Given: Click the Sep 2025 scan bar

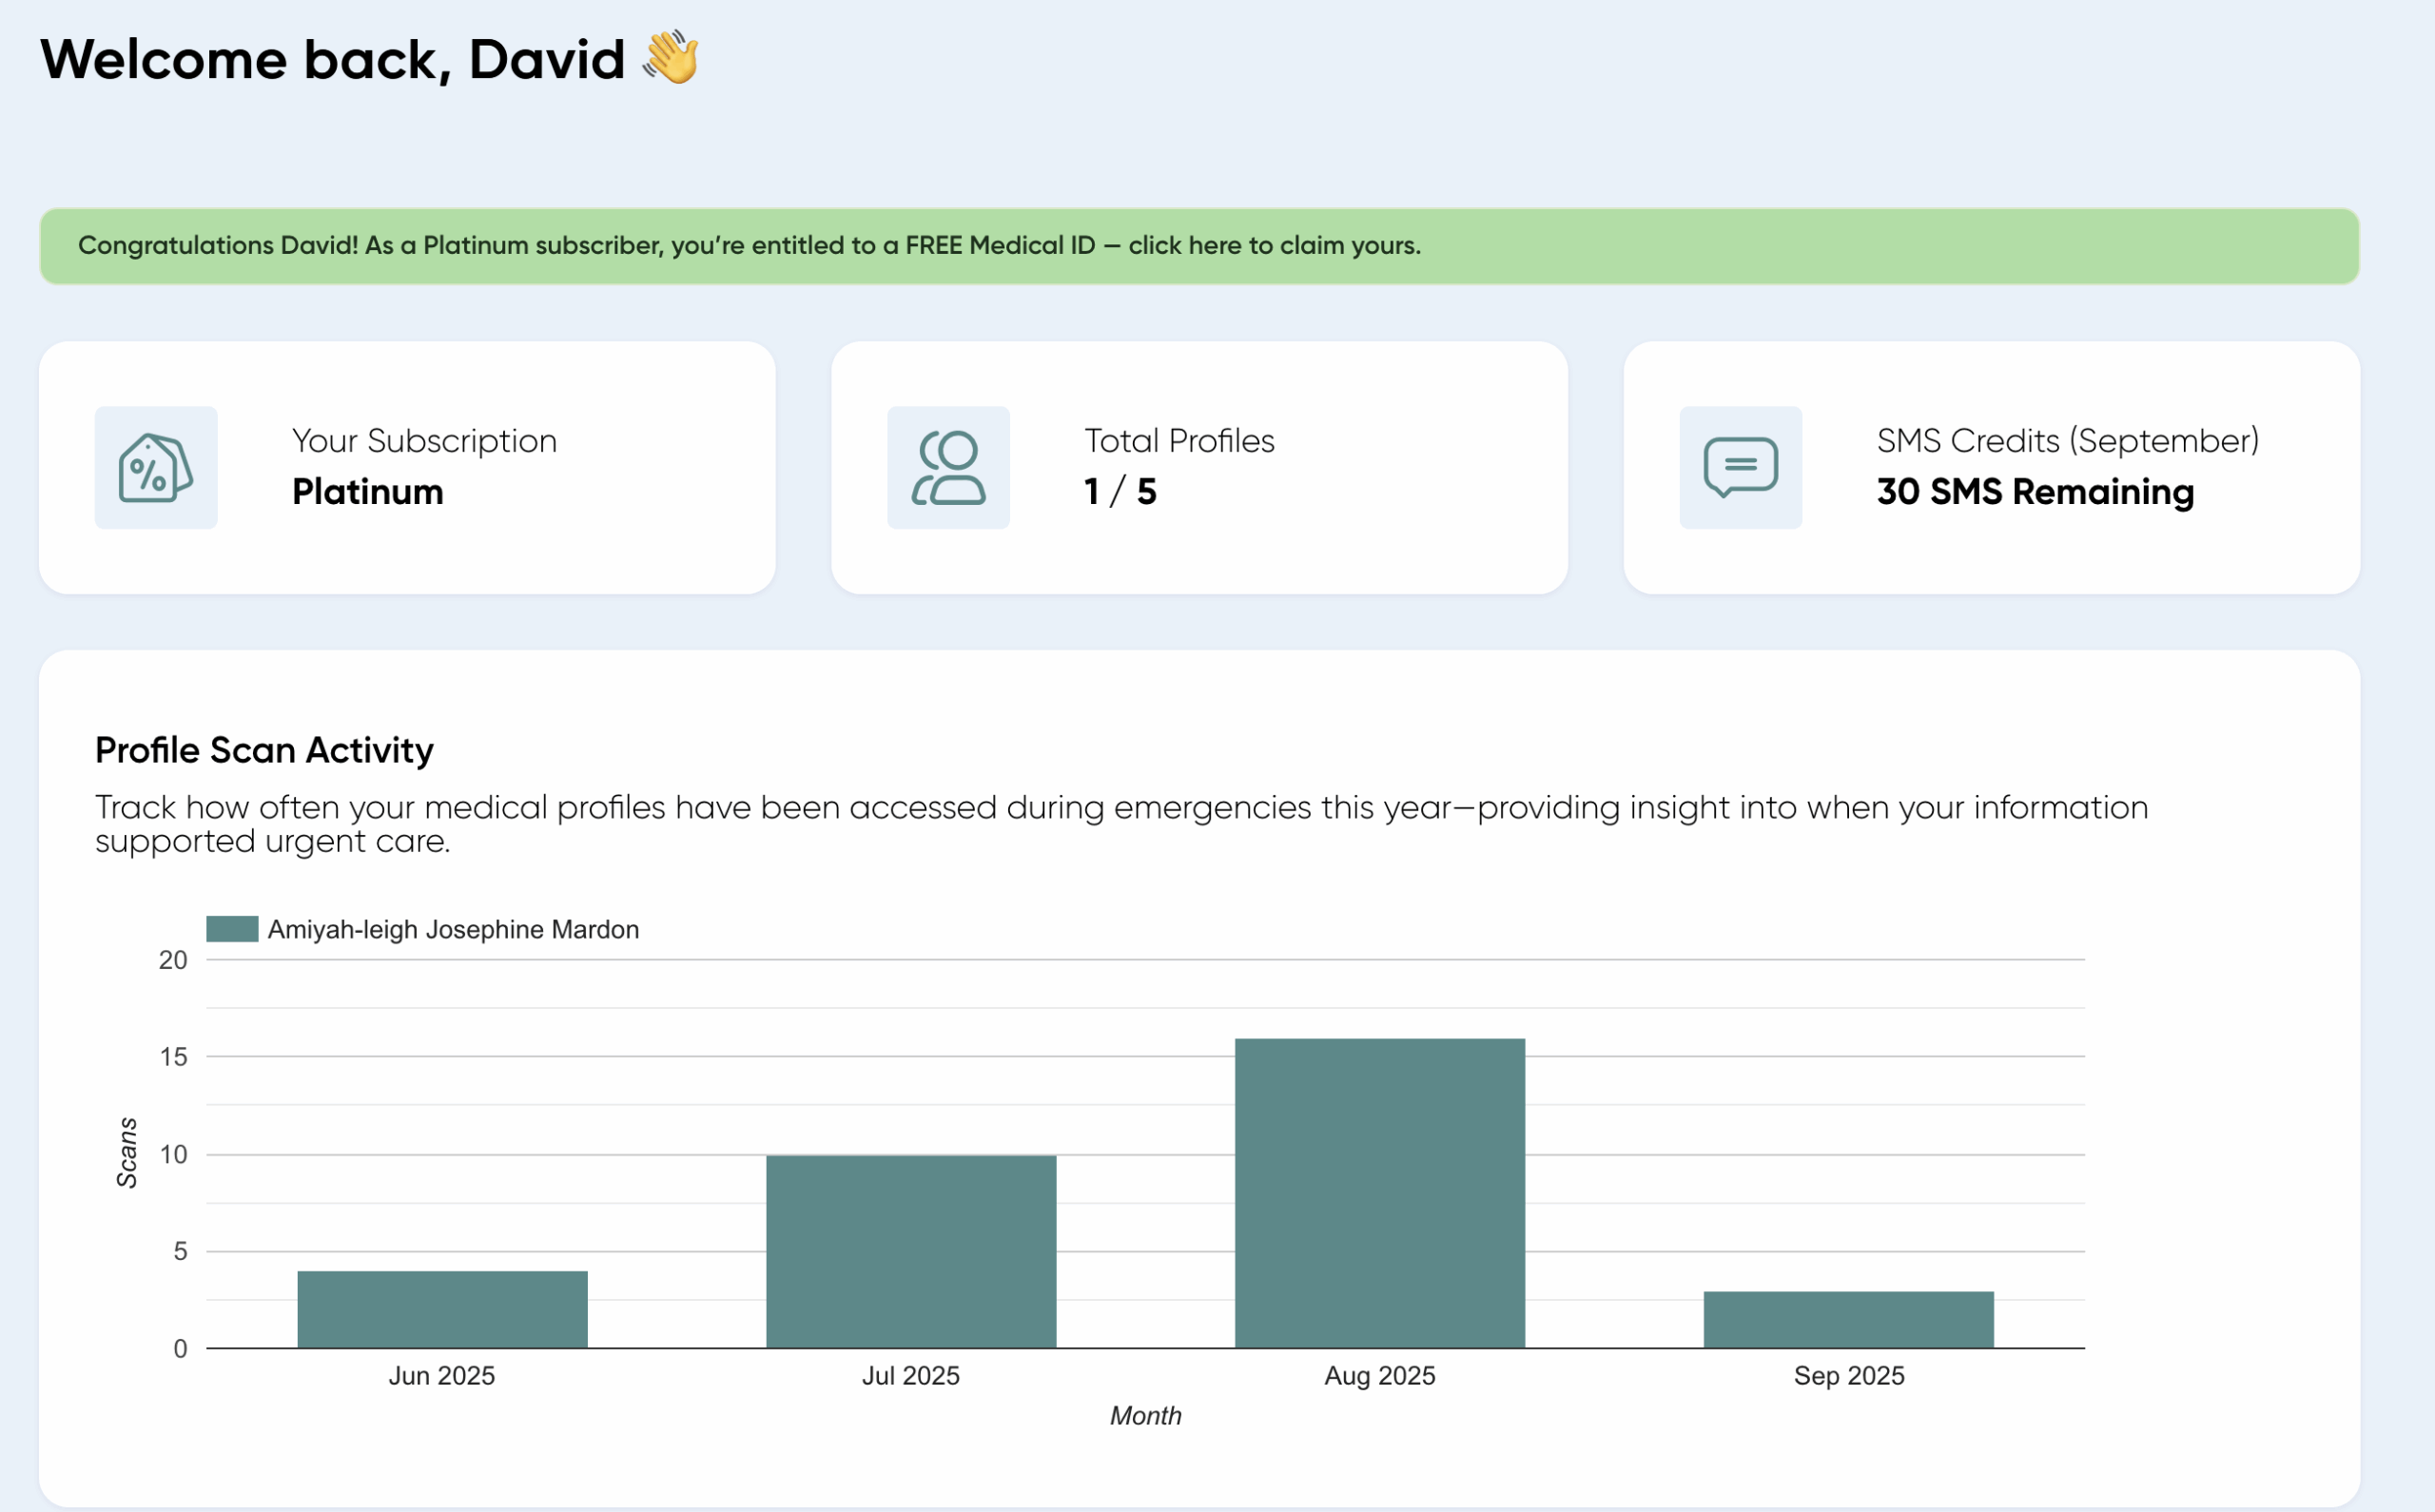Looking at the screenshot, I should pos(1848,1319).
